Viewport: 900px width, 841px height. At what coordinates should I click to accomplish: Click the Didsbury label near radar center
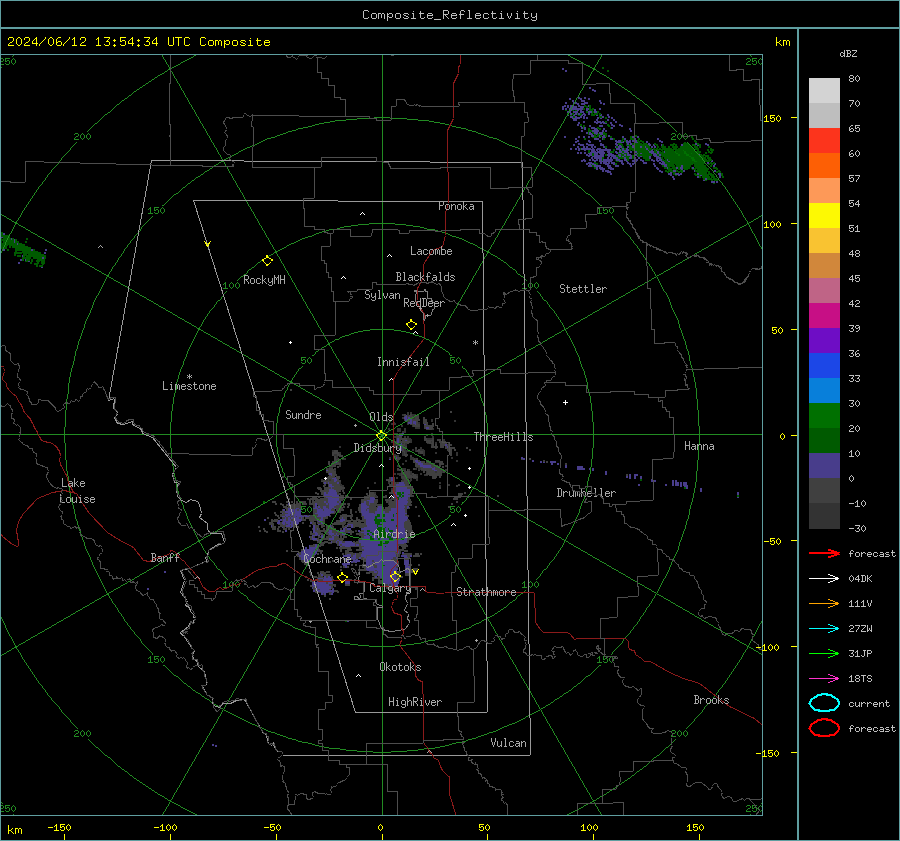[x=378, y=448]
